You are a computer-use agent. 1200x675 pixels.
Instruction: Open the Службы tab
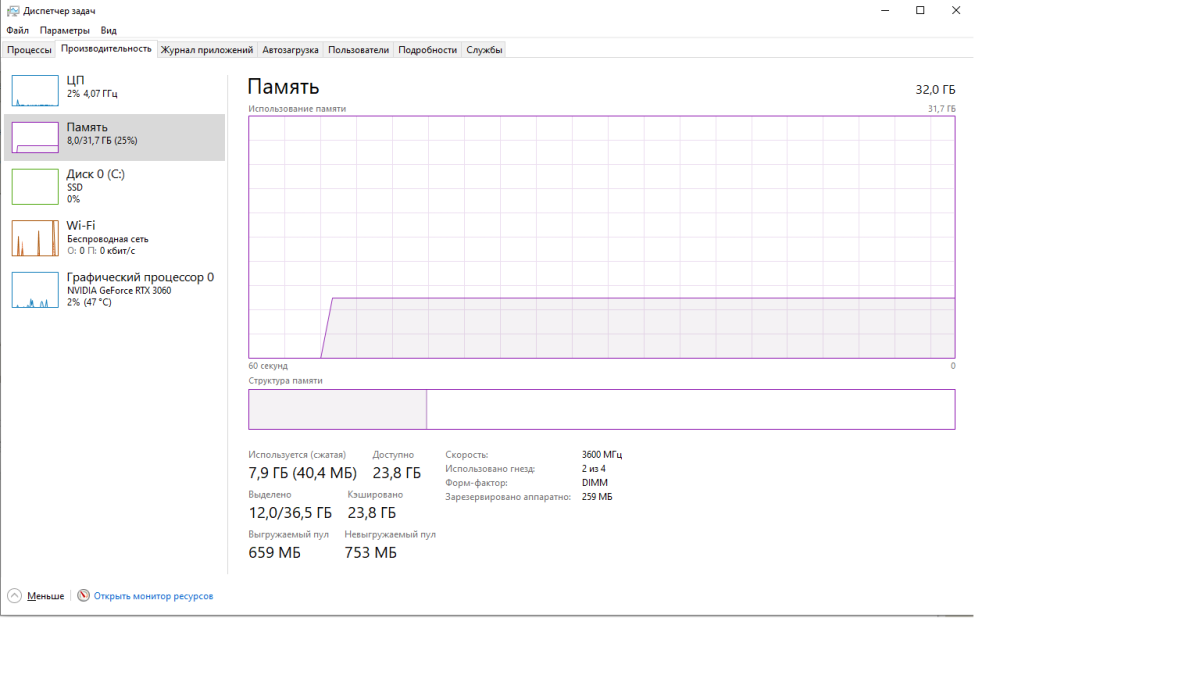click(x=484, y=50)
